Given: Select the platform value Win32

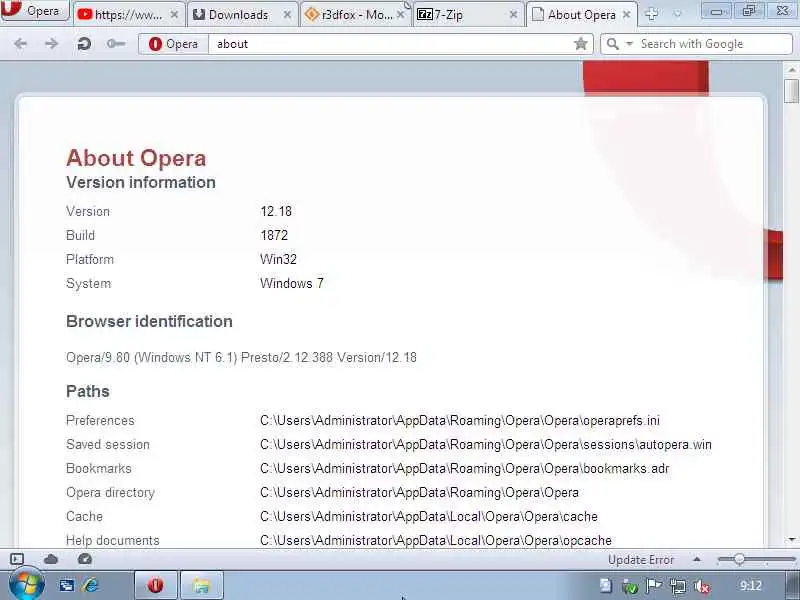Looking at the screenshot, I should pyautogui.click(x=278, y=259).
